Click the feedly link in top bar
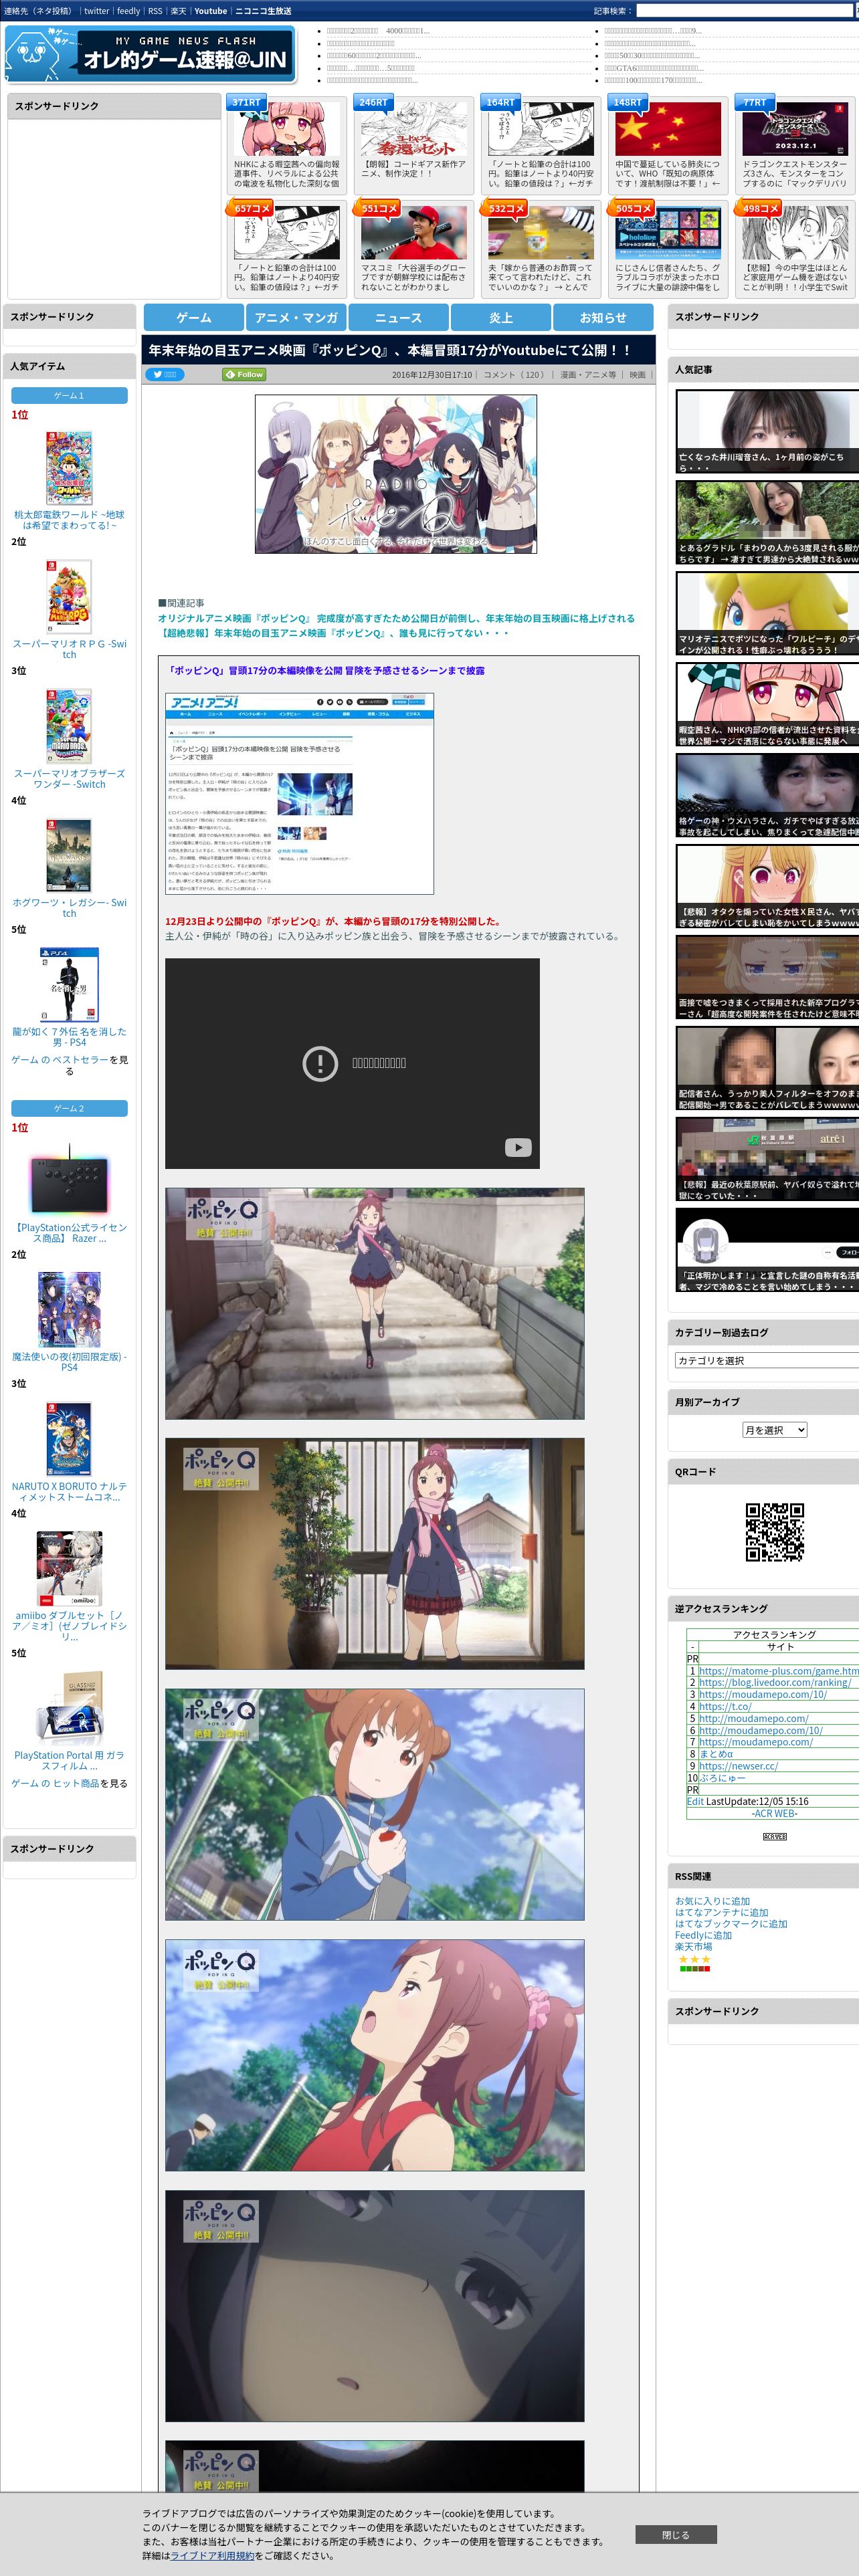 (128, 11)
